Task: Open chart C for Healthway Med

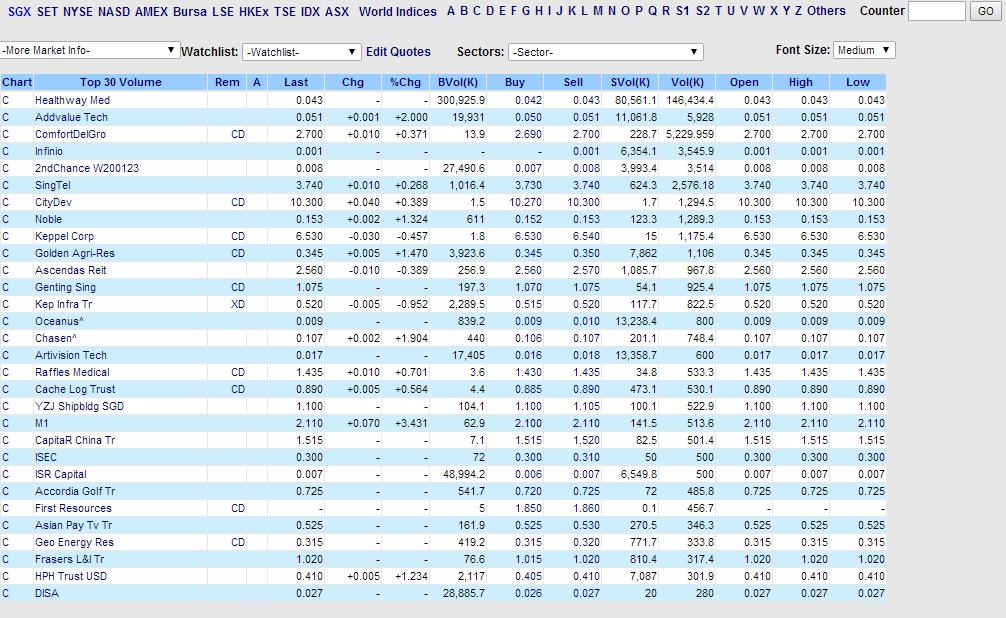Action: 6,100
